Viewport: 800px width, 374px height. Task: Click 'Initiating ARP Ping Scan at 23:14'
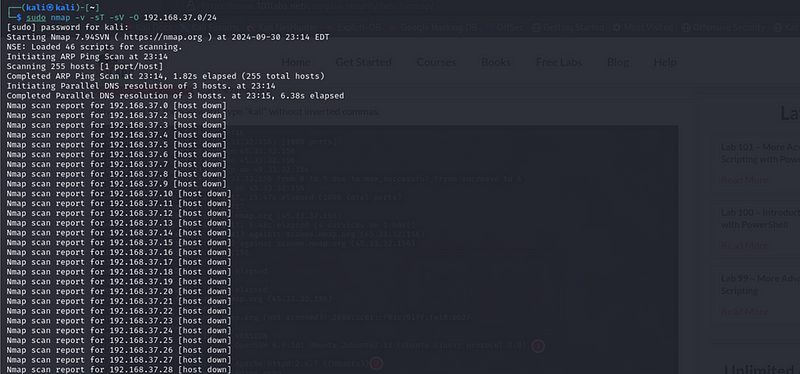pos(87,57)
